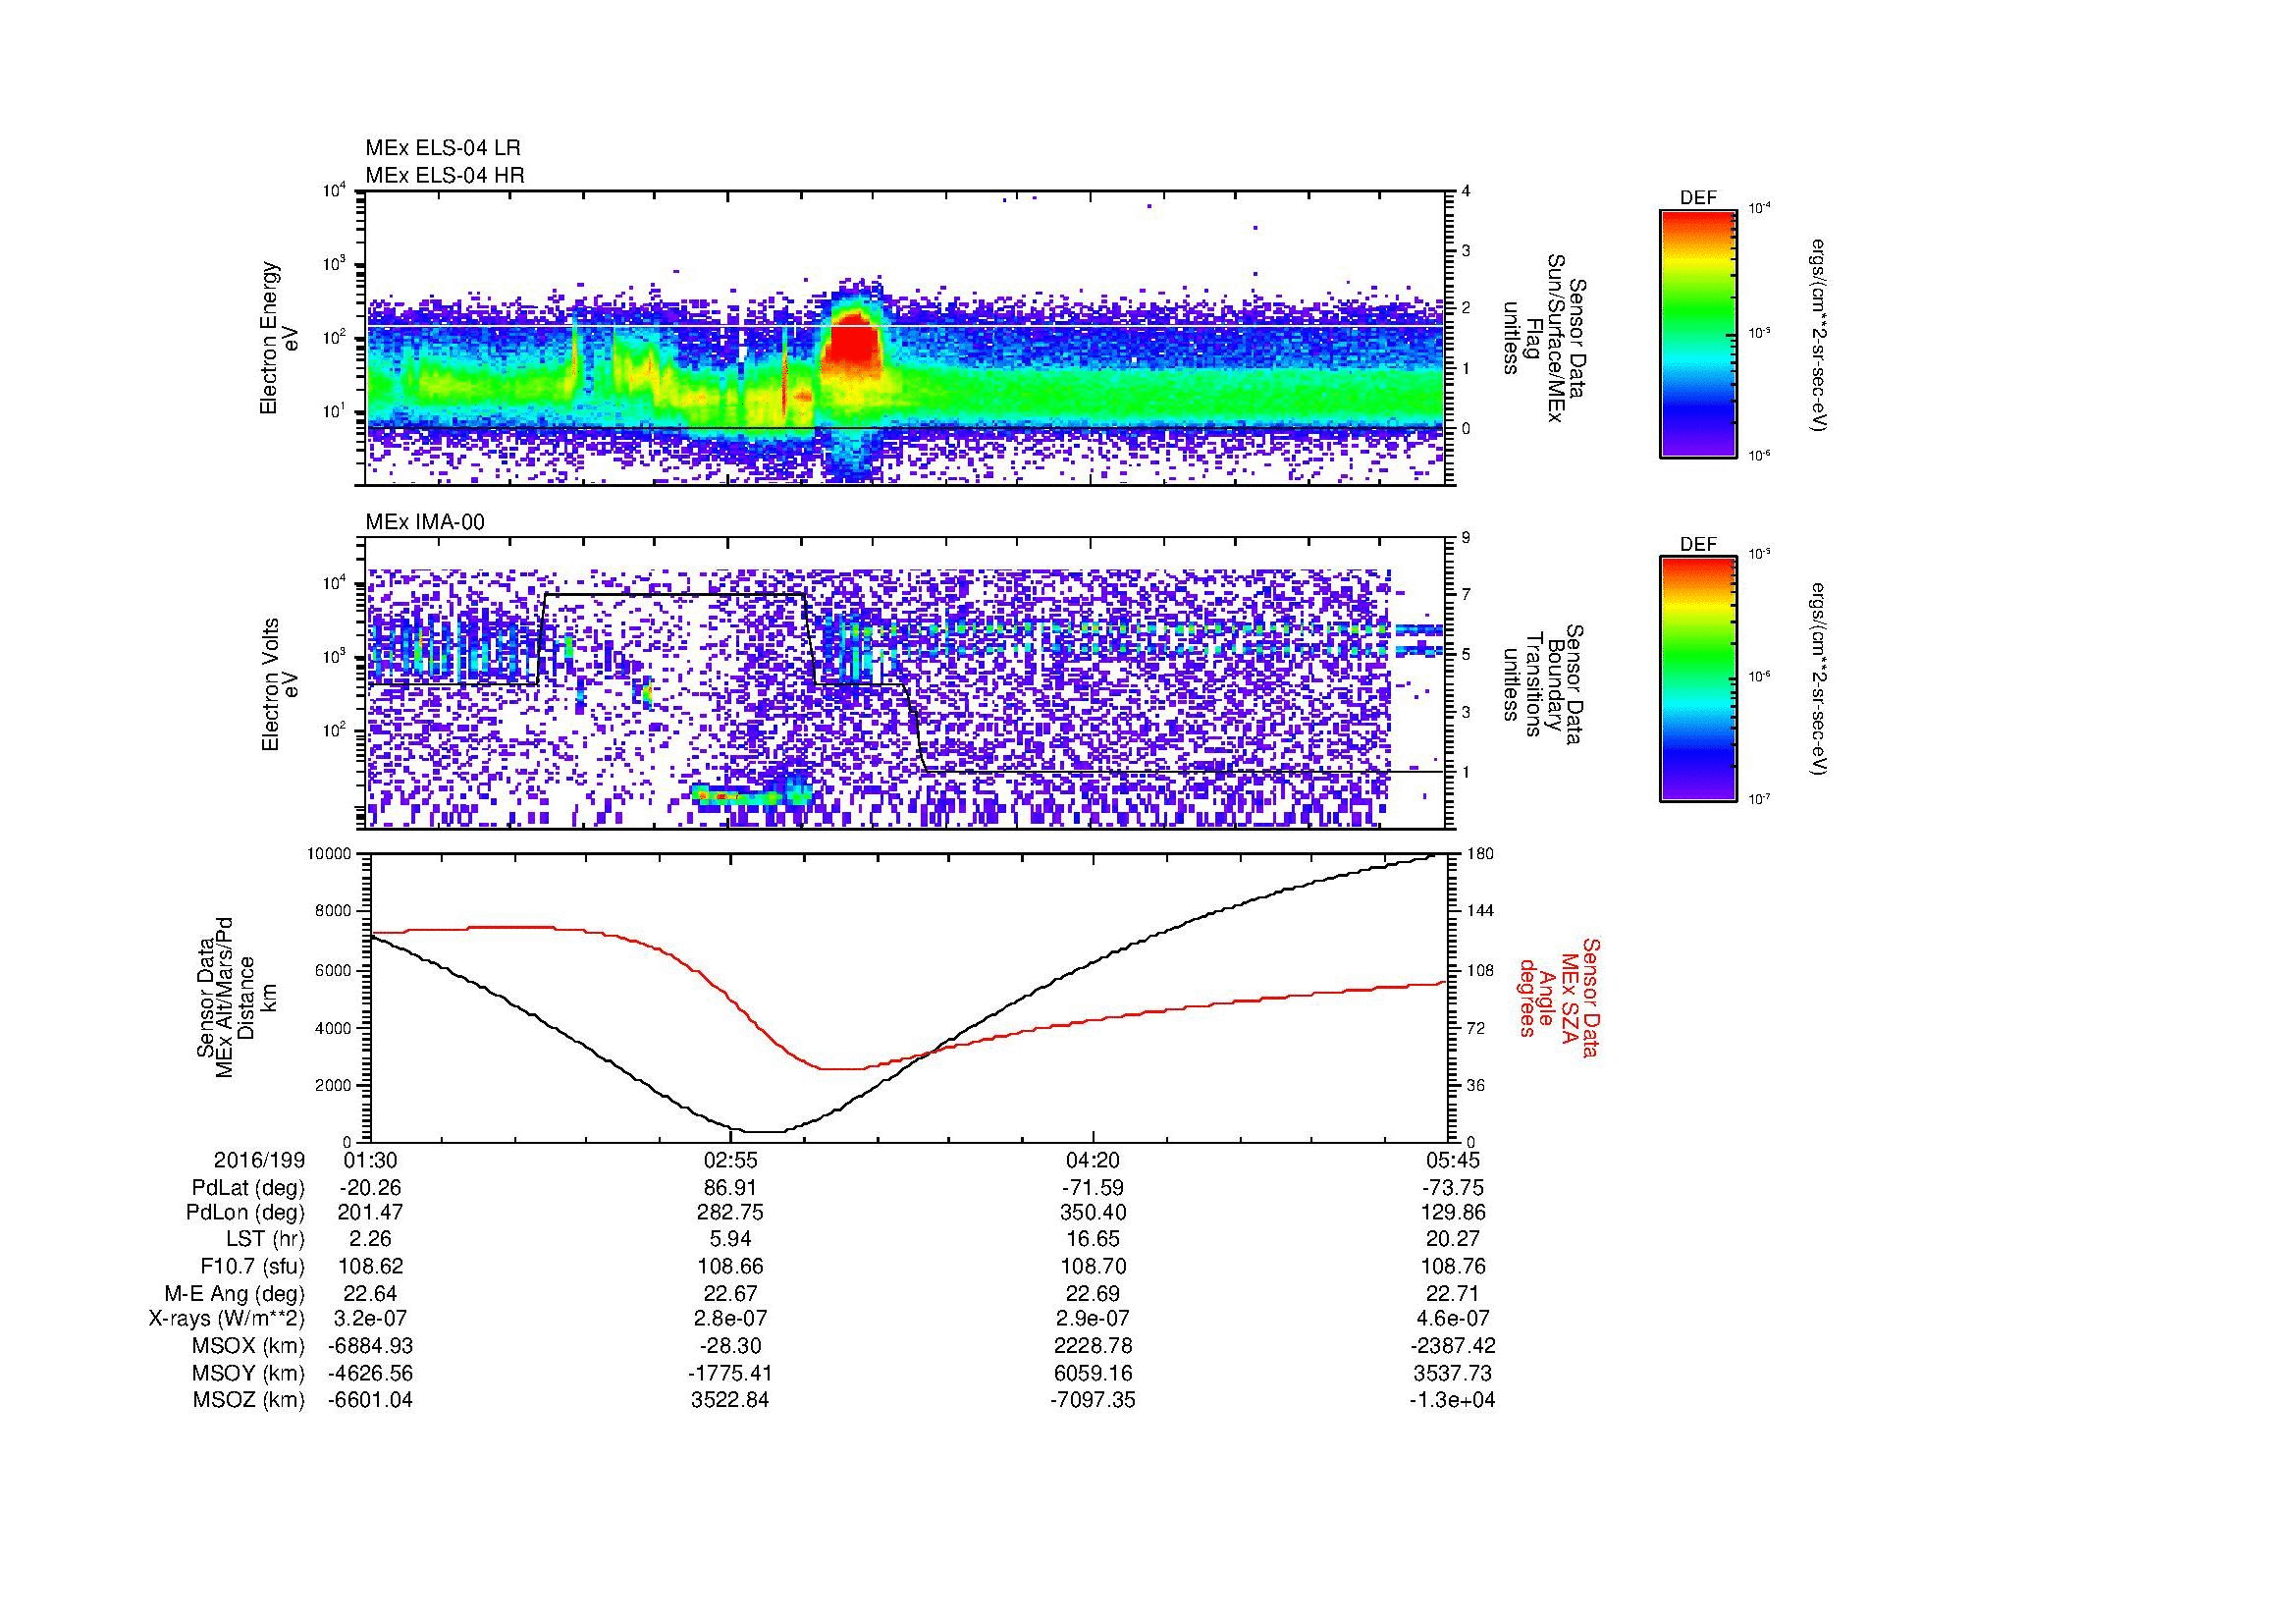Image resolution: width=2296 pixels, height=1623 pixels.
Task: Select the F10.7 (sfu) row label
Action: 253,1266
